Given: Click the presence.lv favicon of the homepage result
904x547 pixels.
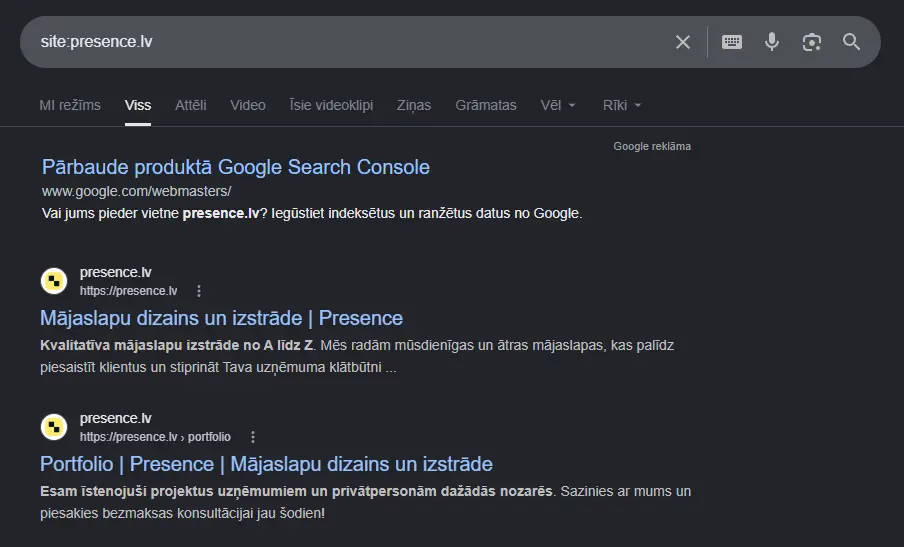Looking at the screenshot, I should (54, 281).
